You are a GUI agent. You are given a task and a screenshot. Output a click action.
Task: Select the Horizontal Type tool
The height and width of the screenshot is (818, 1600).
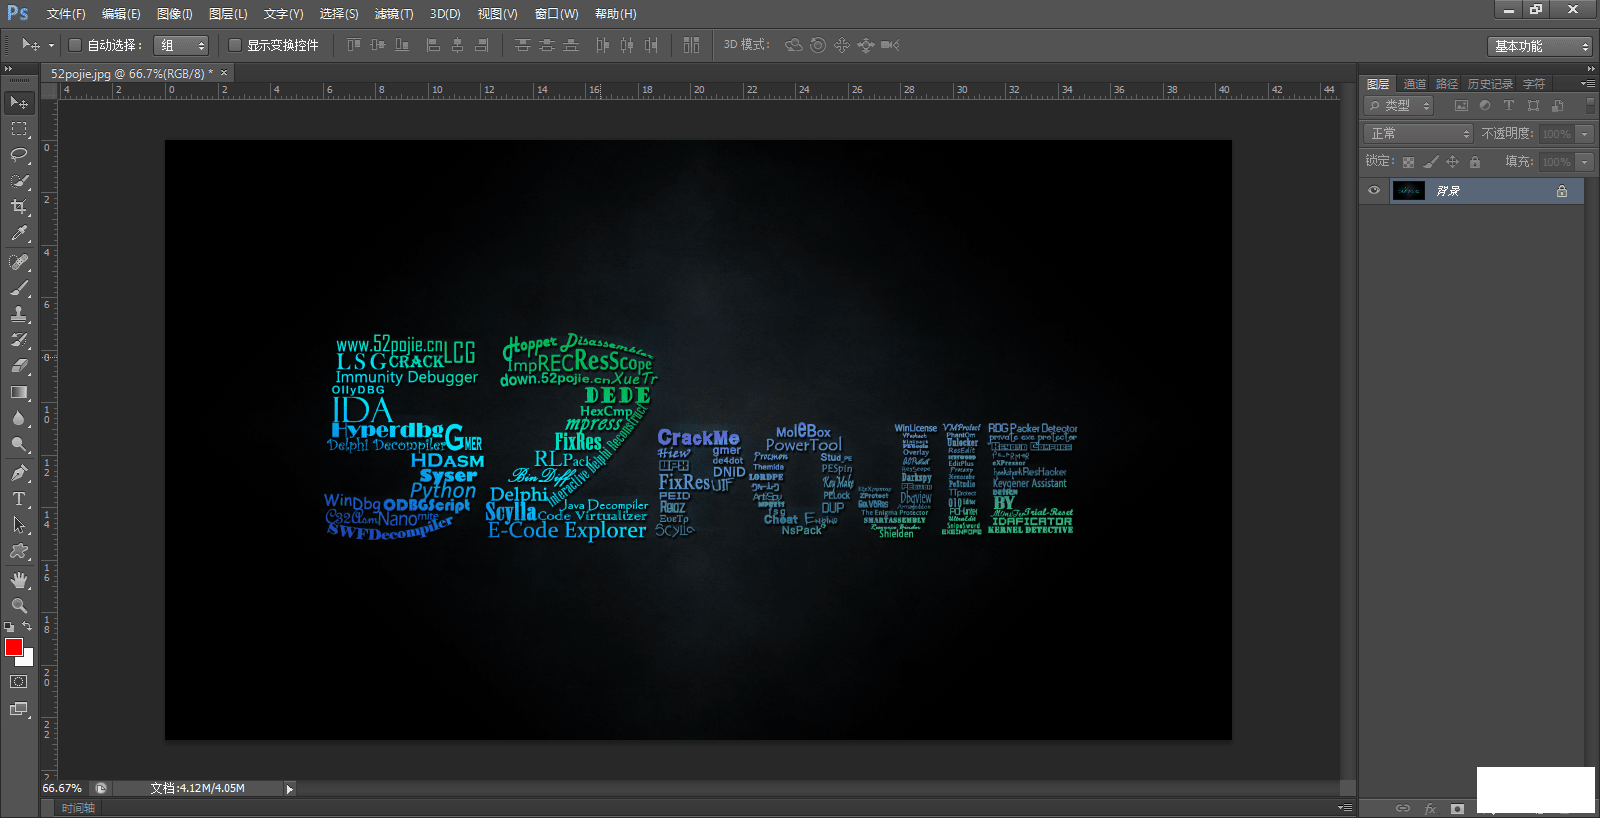point(19,499)
